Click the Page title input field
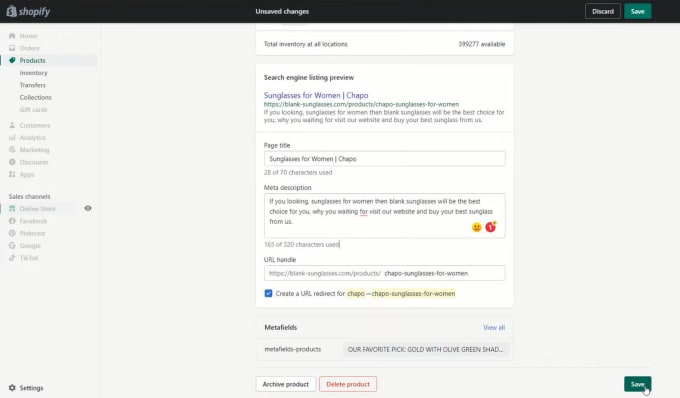Viewport: 680px width, 398px height. 385,159
